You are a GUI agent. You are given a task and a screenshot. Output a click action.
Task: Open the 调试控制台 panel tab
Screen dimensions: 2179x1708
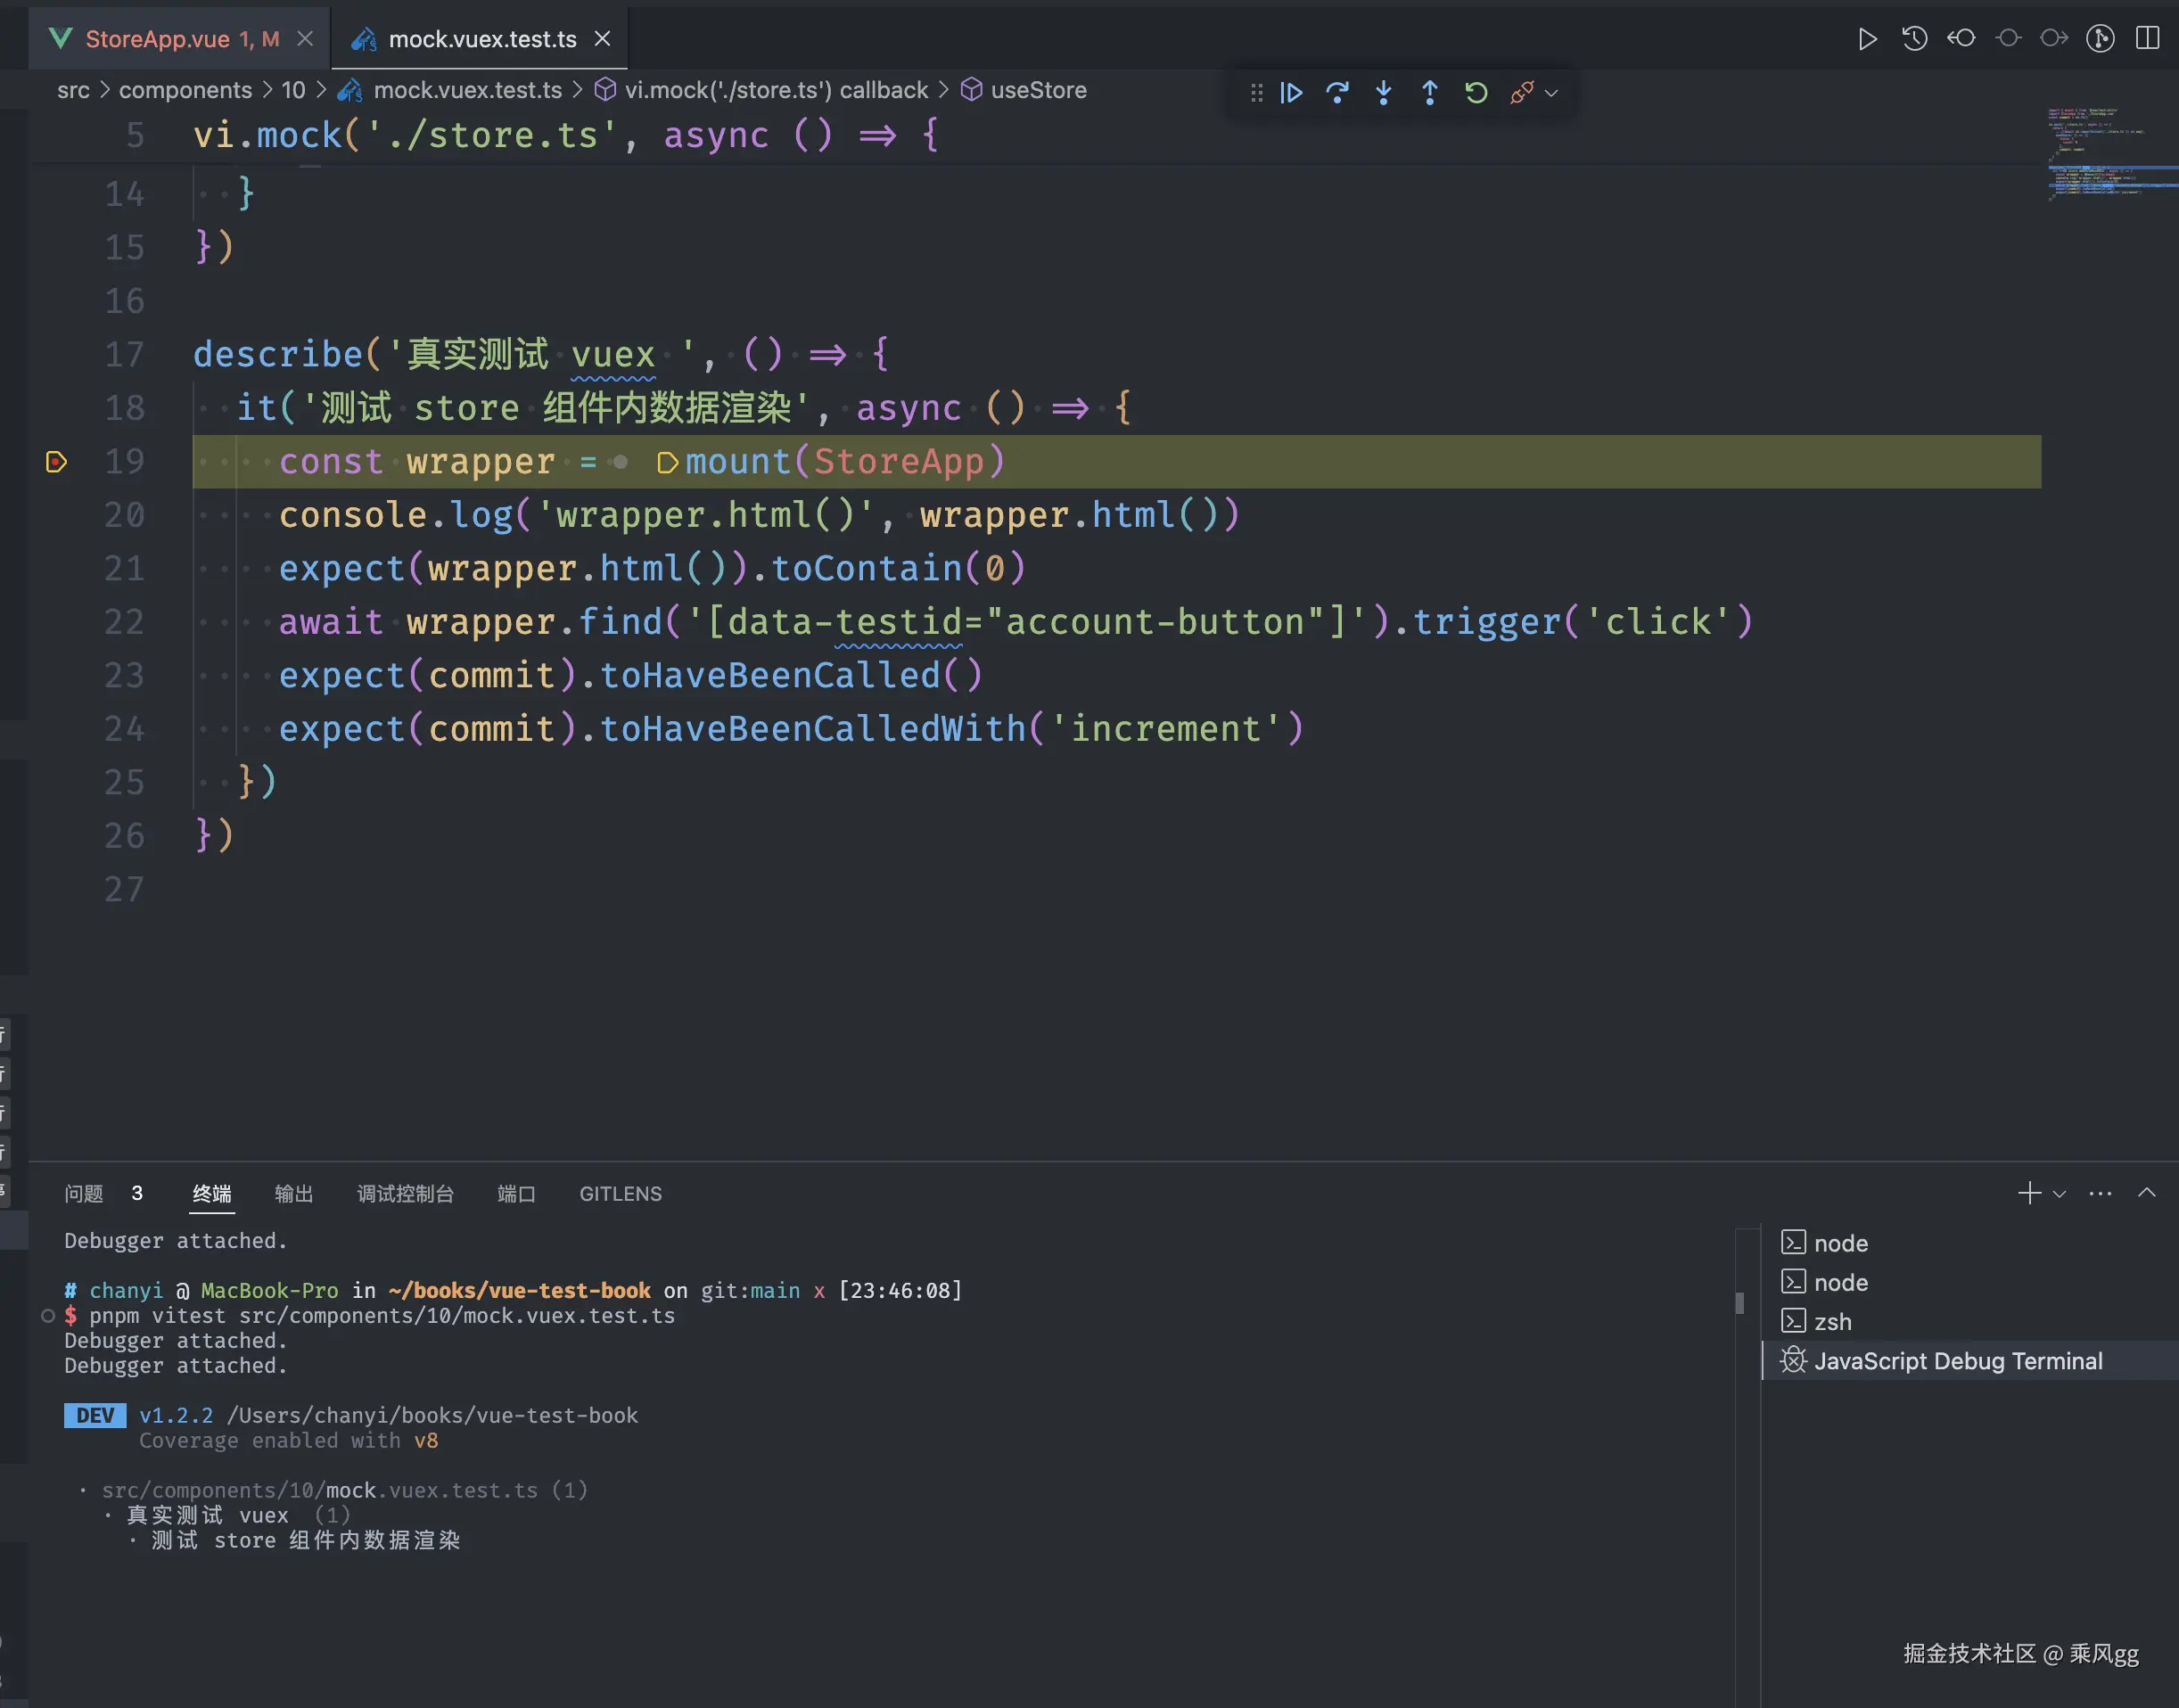tap(405, 1194)
